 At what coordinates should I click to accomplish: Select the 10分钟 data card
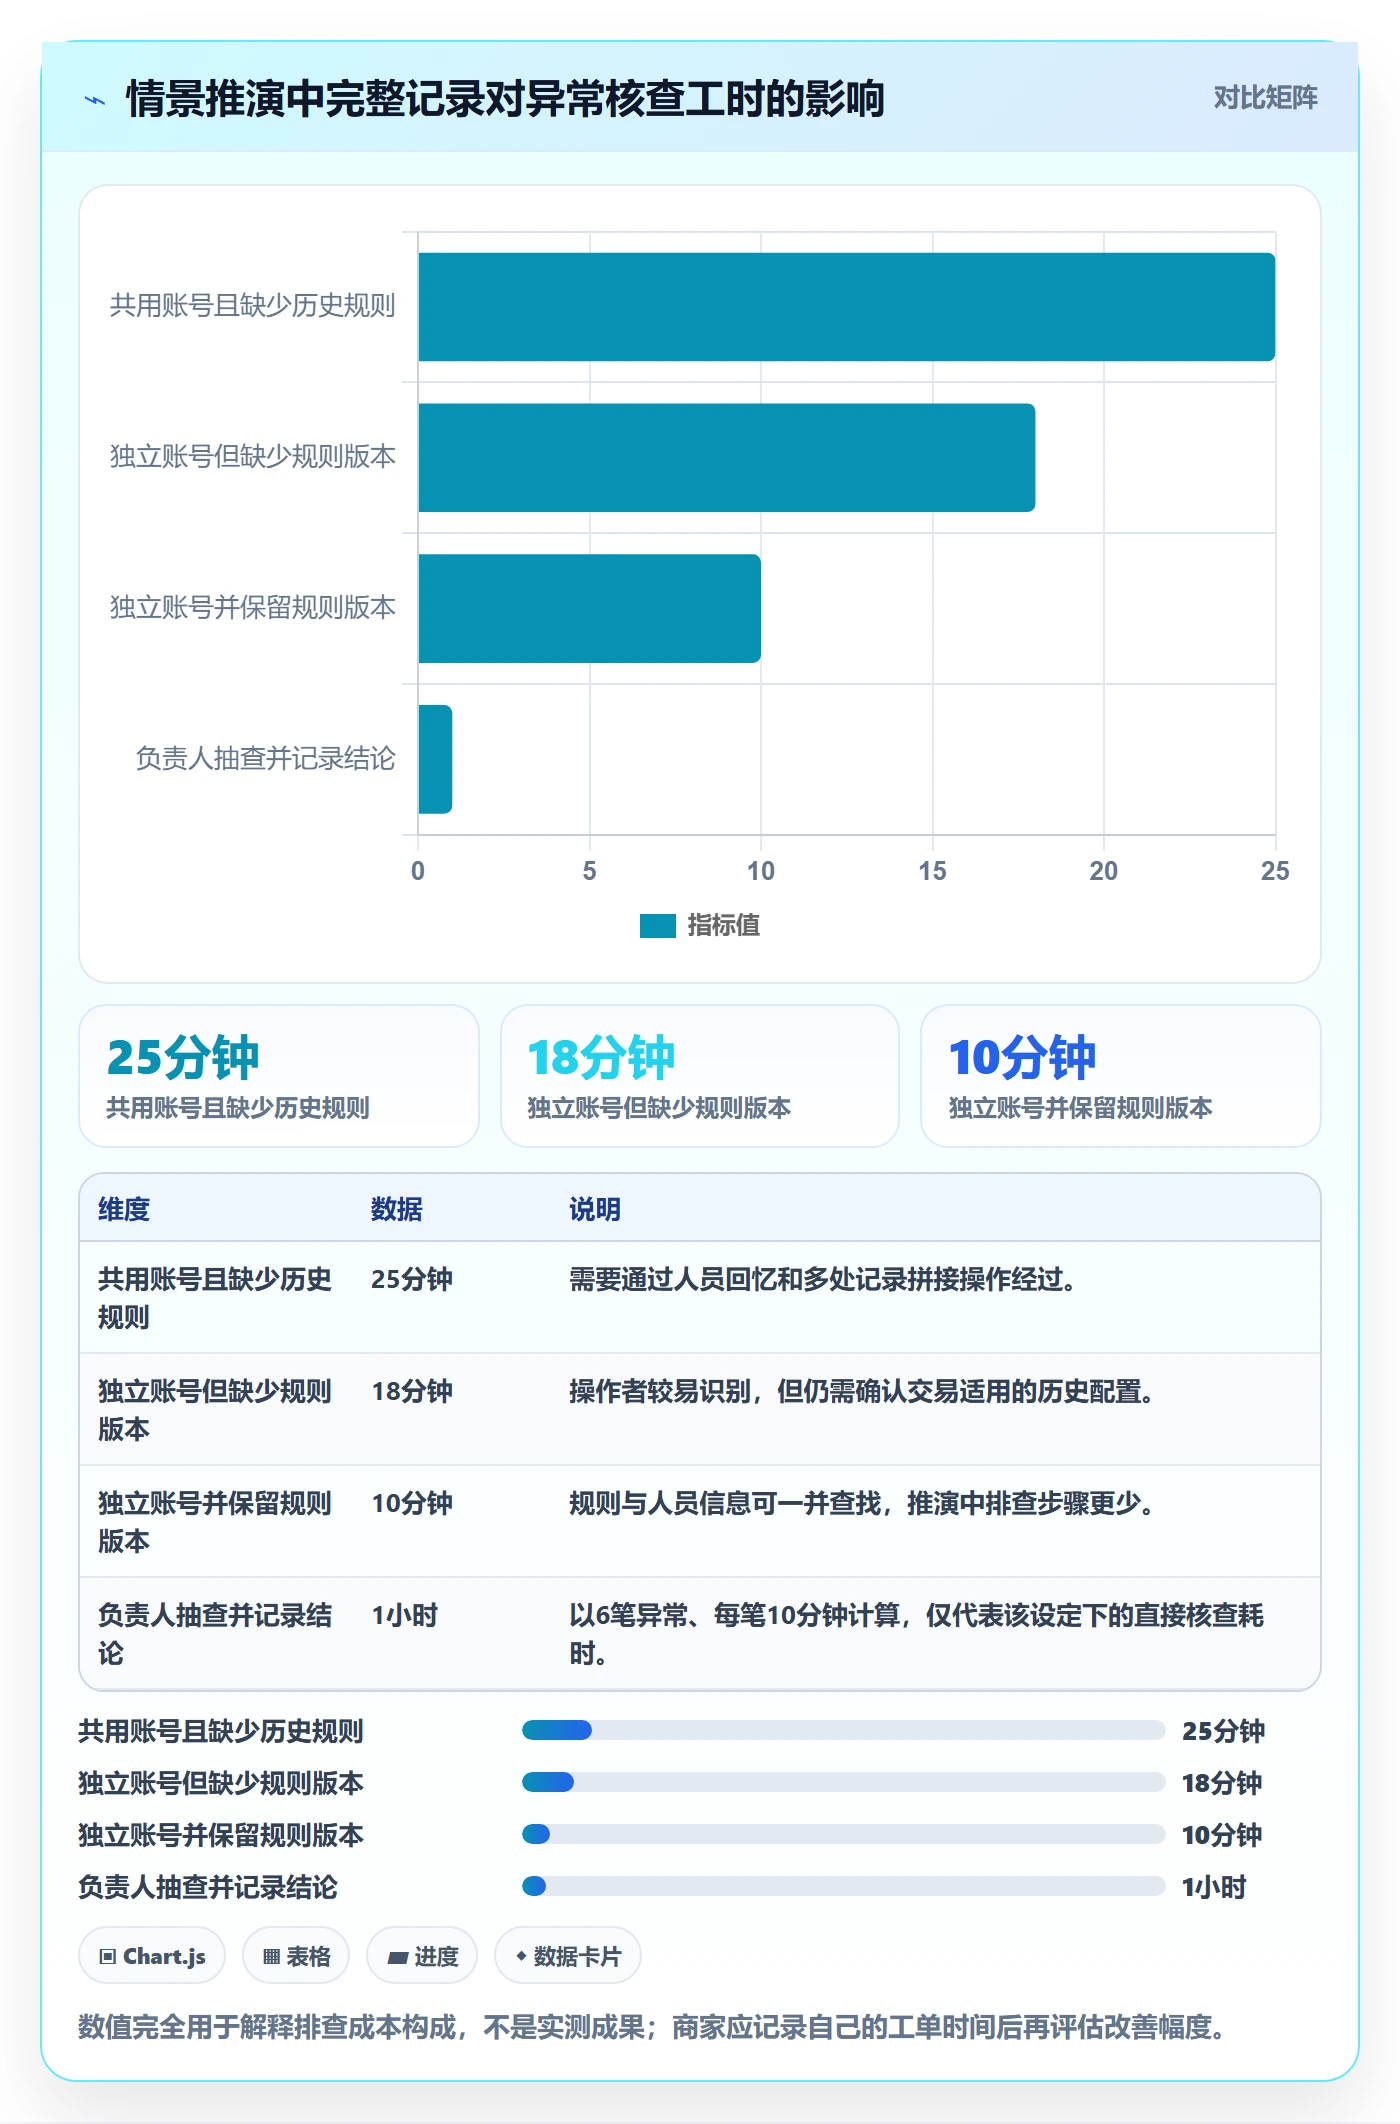[1121, 1076]
